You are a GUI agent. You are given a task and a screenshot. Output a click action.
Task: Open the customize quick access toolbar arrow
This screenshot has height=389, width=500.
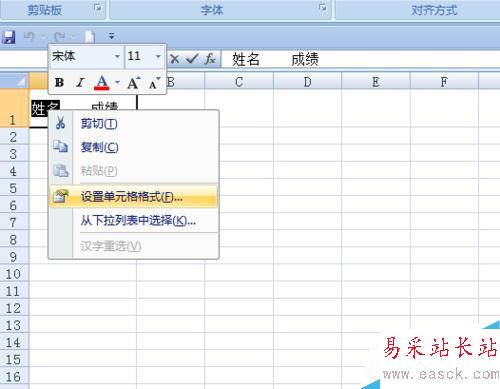pos(112,36)
